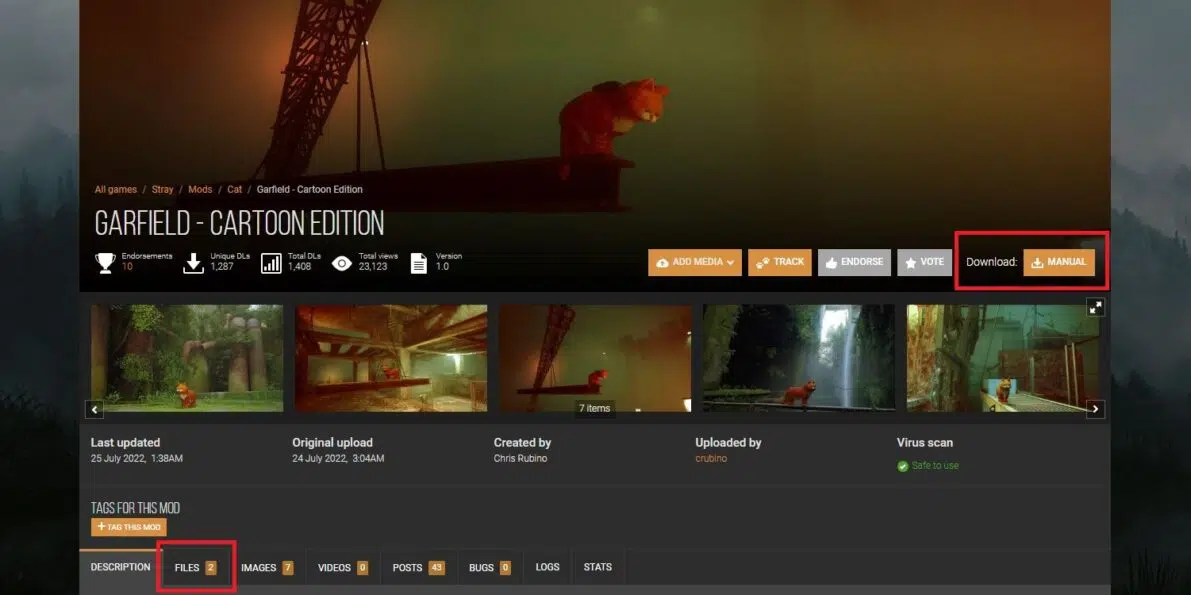Viewport: 1191px width, 595px height.
Task: Click the Endorsements trophy icon
Action: [x=106, y=263]
